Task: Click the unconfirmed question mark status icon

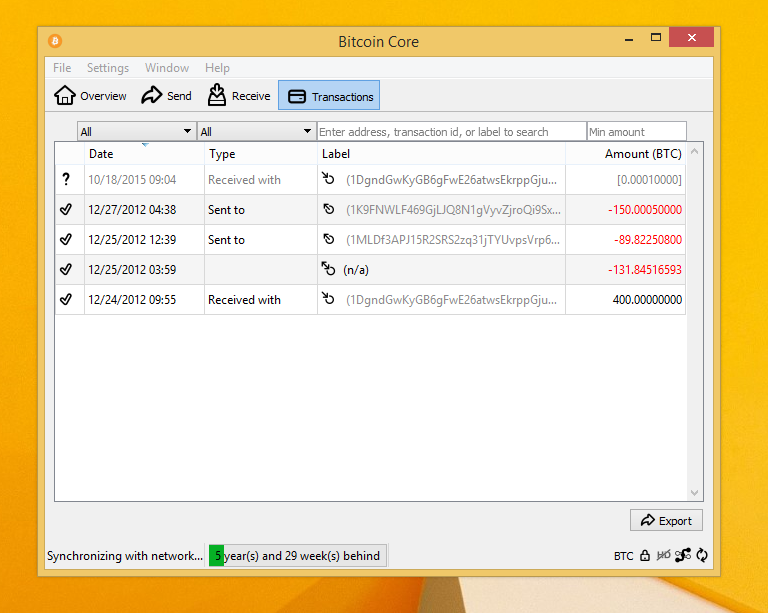Action: click(x=66, y=179)
